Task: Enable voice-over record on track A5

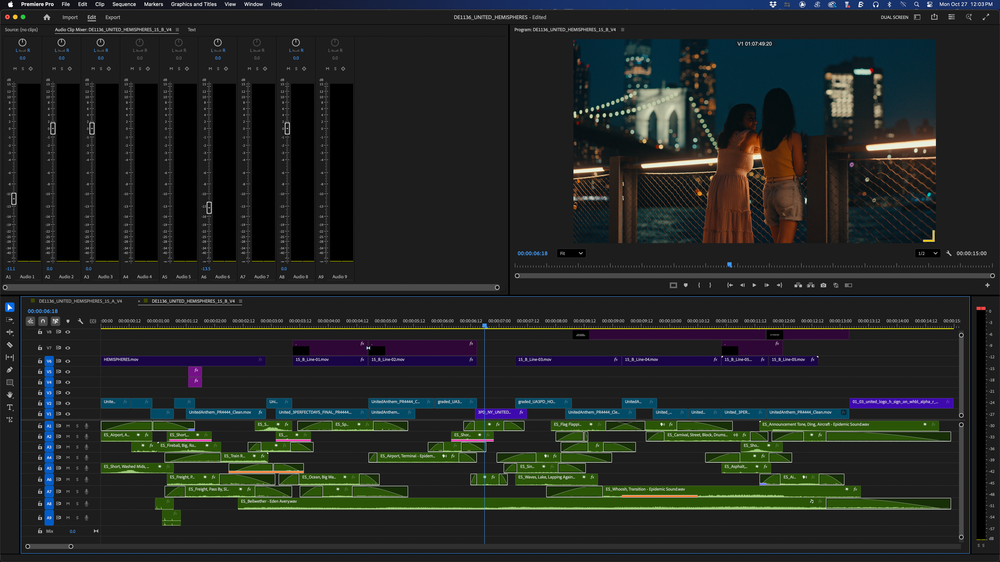Action: (87, 468)
